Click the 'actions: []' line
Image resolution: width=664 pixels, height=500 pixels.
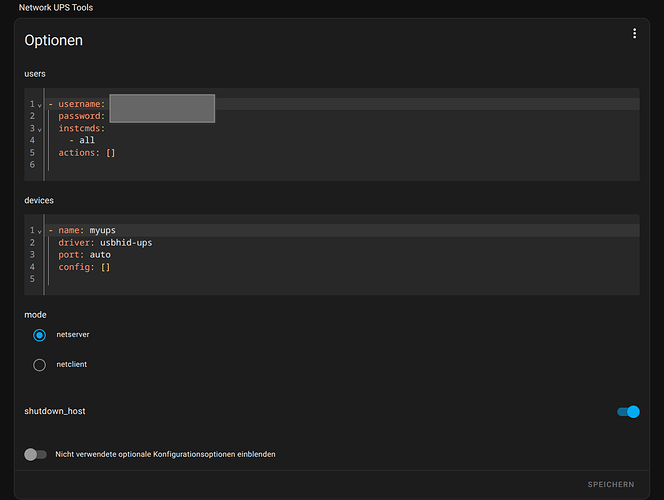pyautogui.click(x=87, y=152)
